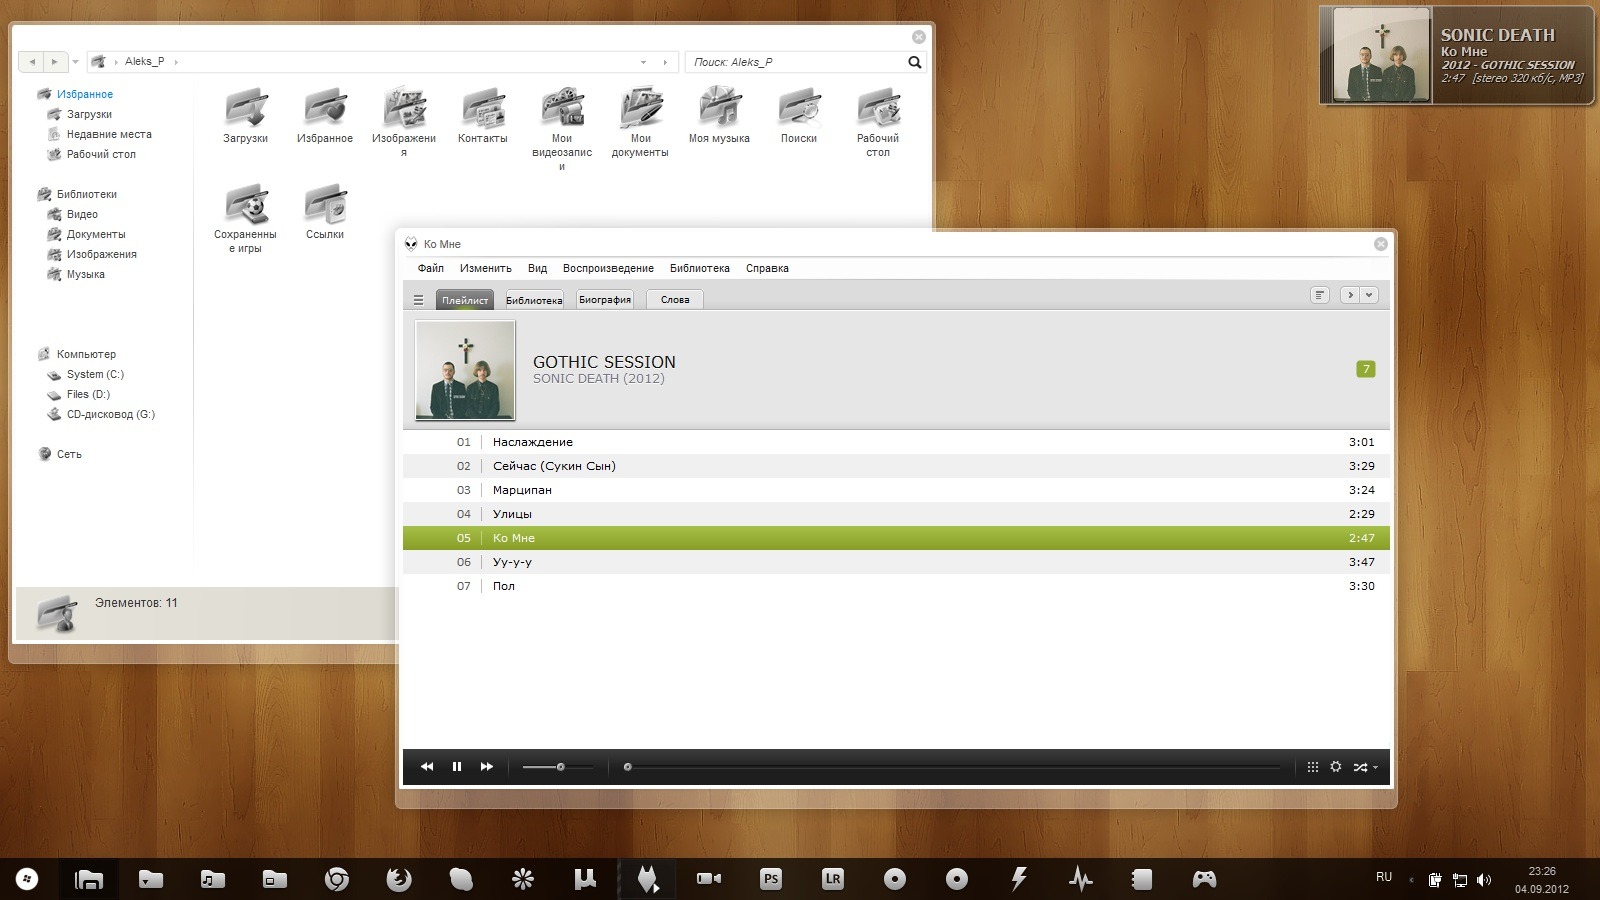Open the address bar history dropdown
The height and width of the screenshot is (900, 1600).
[x=643, y=62]
